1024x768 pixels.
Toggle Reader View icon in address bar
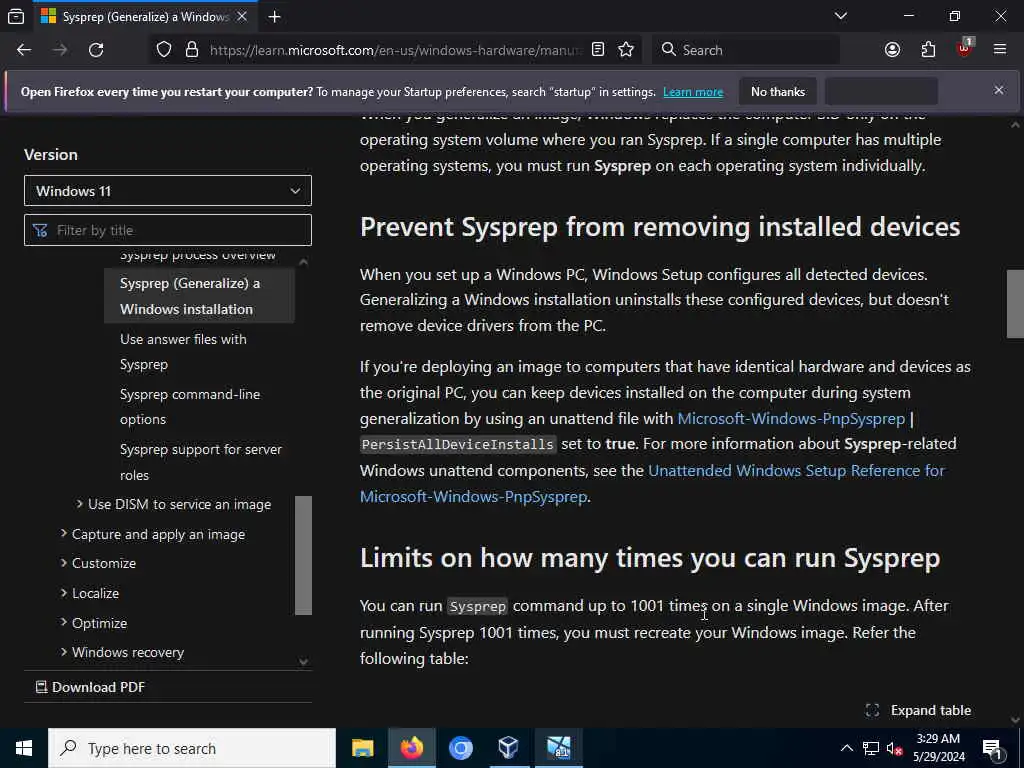tap(598, 50)
